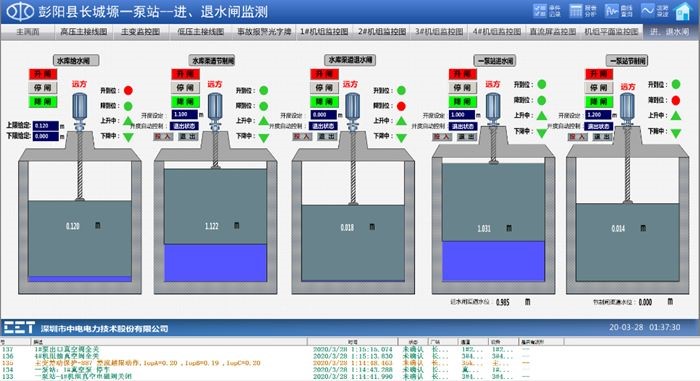The width and height of the screenshot is (700, 381).
Task: Click 上升中 up-triangle indicator of 水库给水闸
Action: click(128, 121)
